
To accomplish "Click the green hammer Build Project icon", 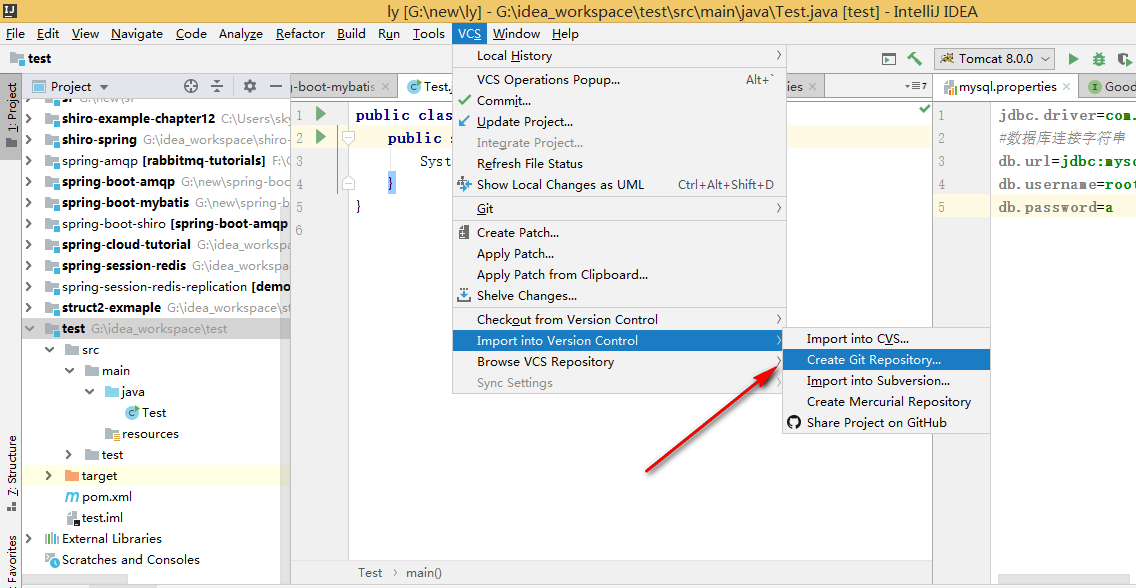I will [914, 59].
